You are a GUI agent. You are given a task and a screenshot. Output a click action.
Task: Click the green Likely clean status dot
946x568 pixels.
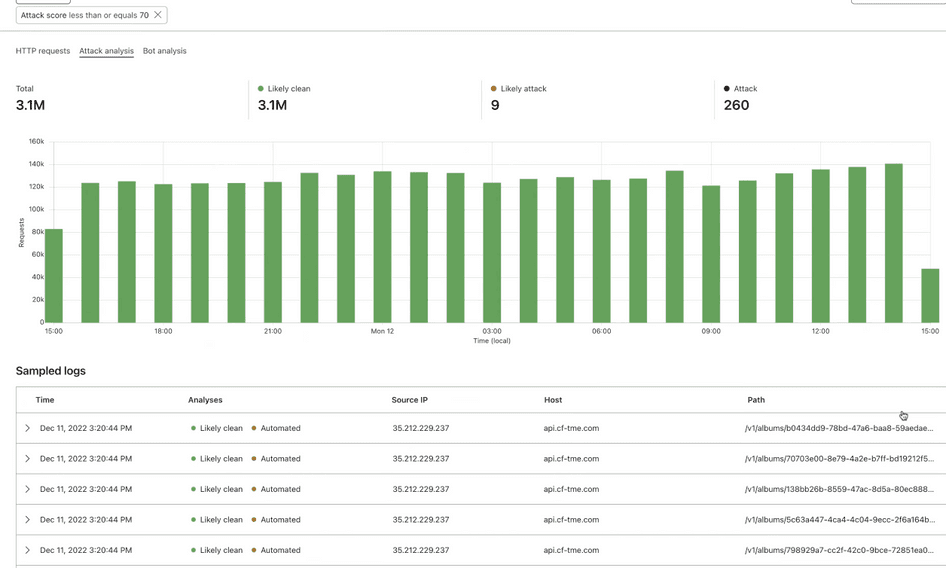(x=261, y=89)
